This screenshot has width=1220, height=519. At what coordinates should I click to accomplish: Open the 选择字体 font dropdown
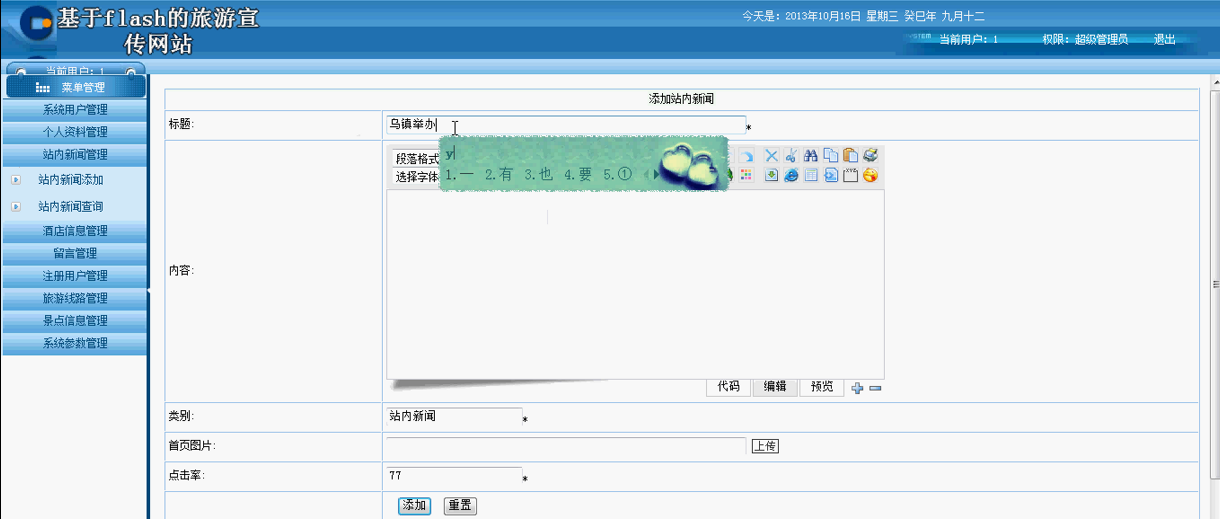point(417,177)
